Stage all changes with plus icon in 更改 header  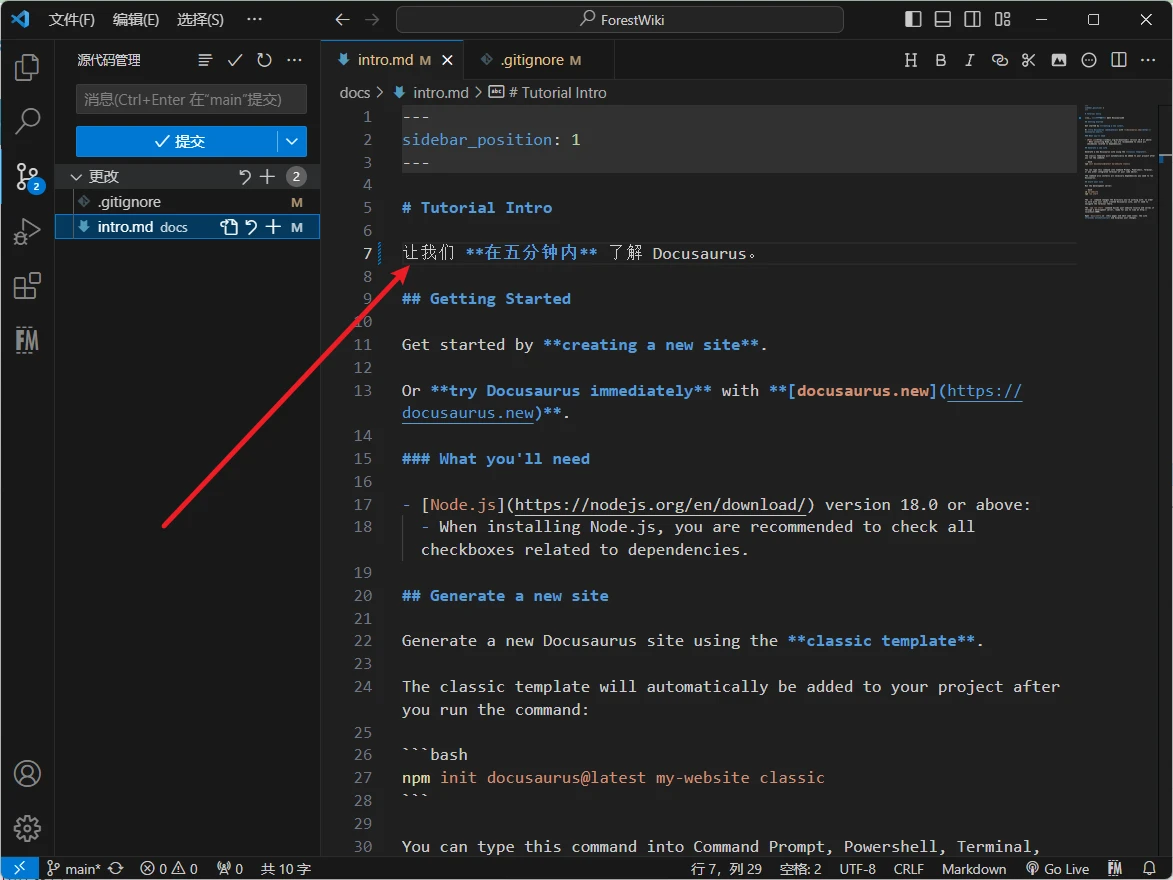[267, 177]
